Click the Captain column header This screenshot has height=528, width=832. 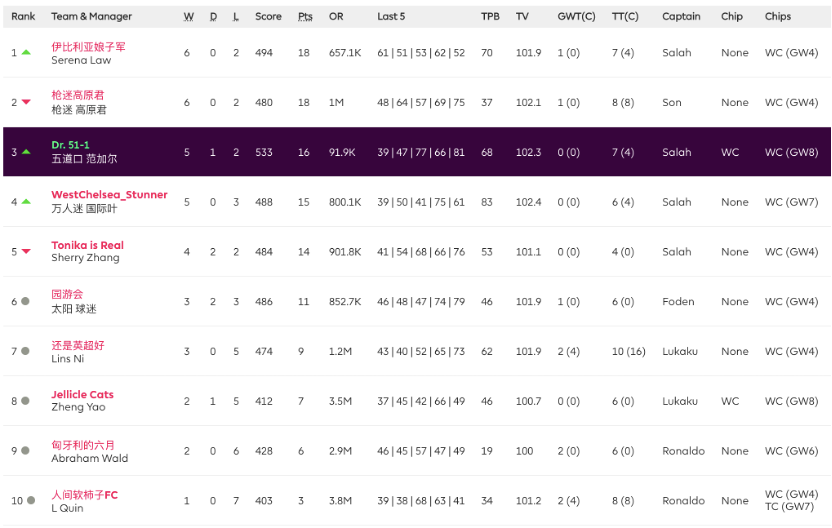point(681,17)
